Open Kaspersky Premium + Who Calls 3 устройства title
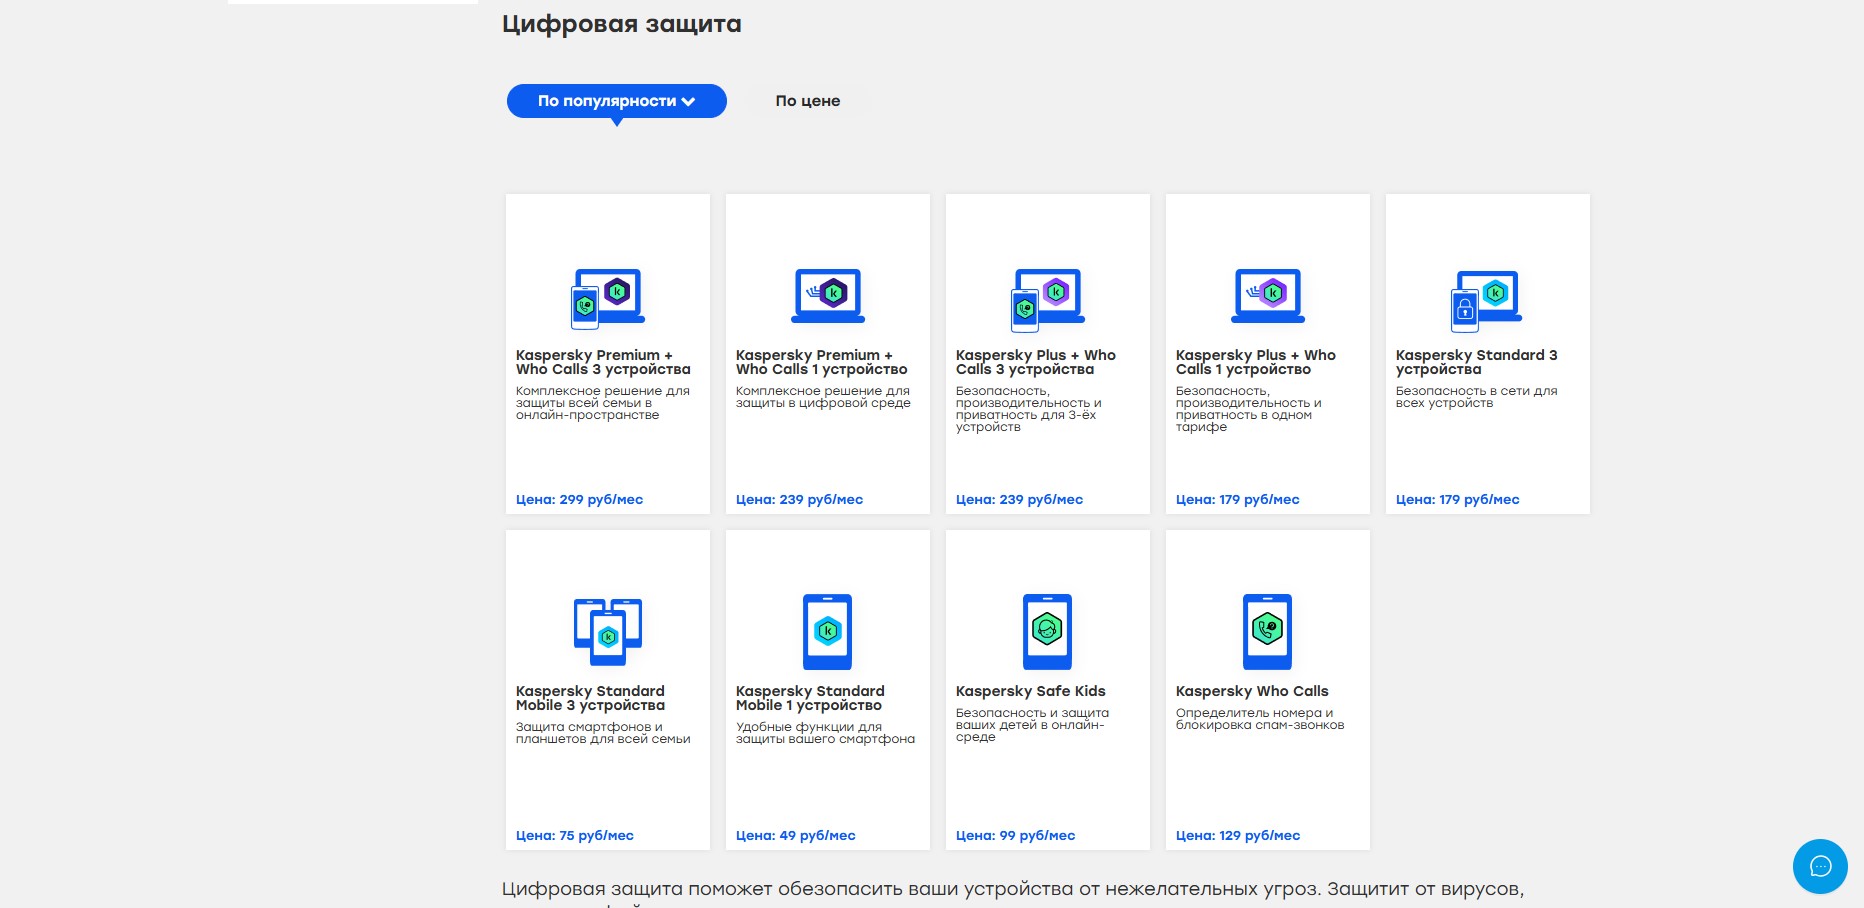1864x908 pixels. [x=603, y=362]
